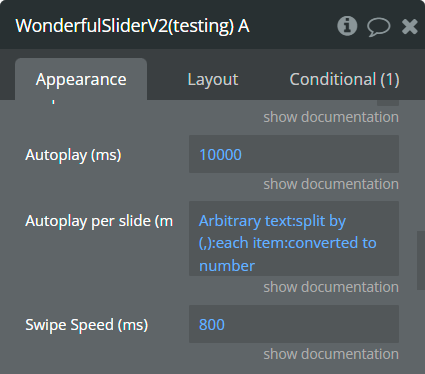This screenshot has height=374, width=425.
Task: Show documentation below the Swipe Speed field
Action: pyautogui.click(x=331, y=354)
